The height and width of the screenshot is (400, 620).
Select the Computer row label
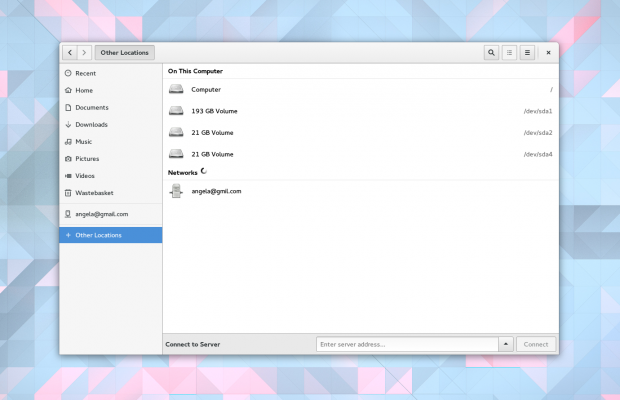click(206, 90)
